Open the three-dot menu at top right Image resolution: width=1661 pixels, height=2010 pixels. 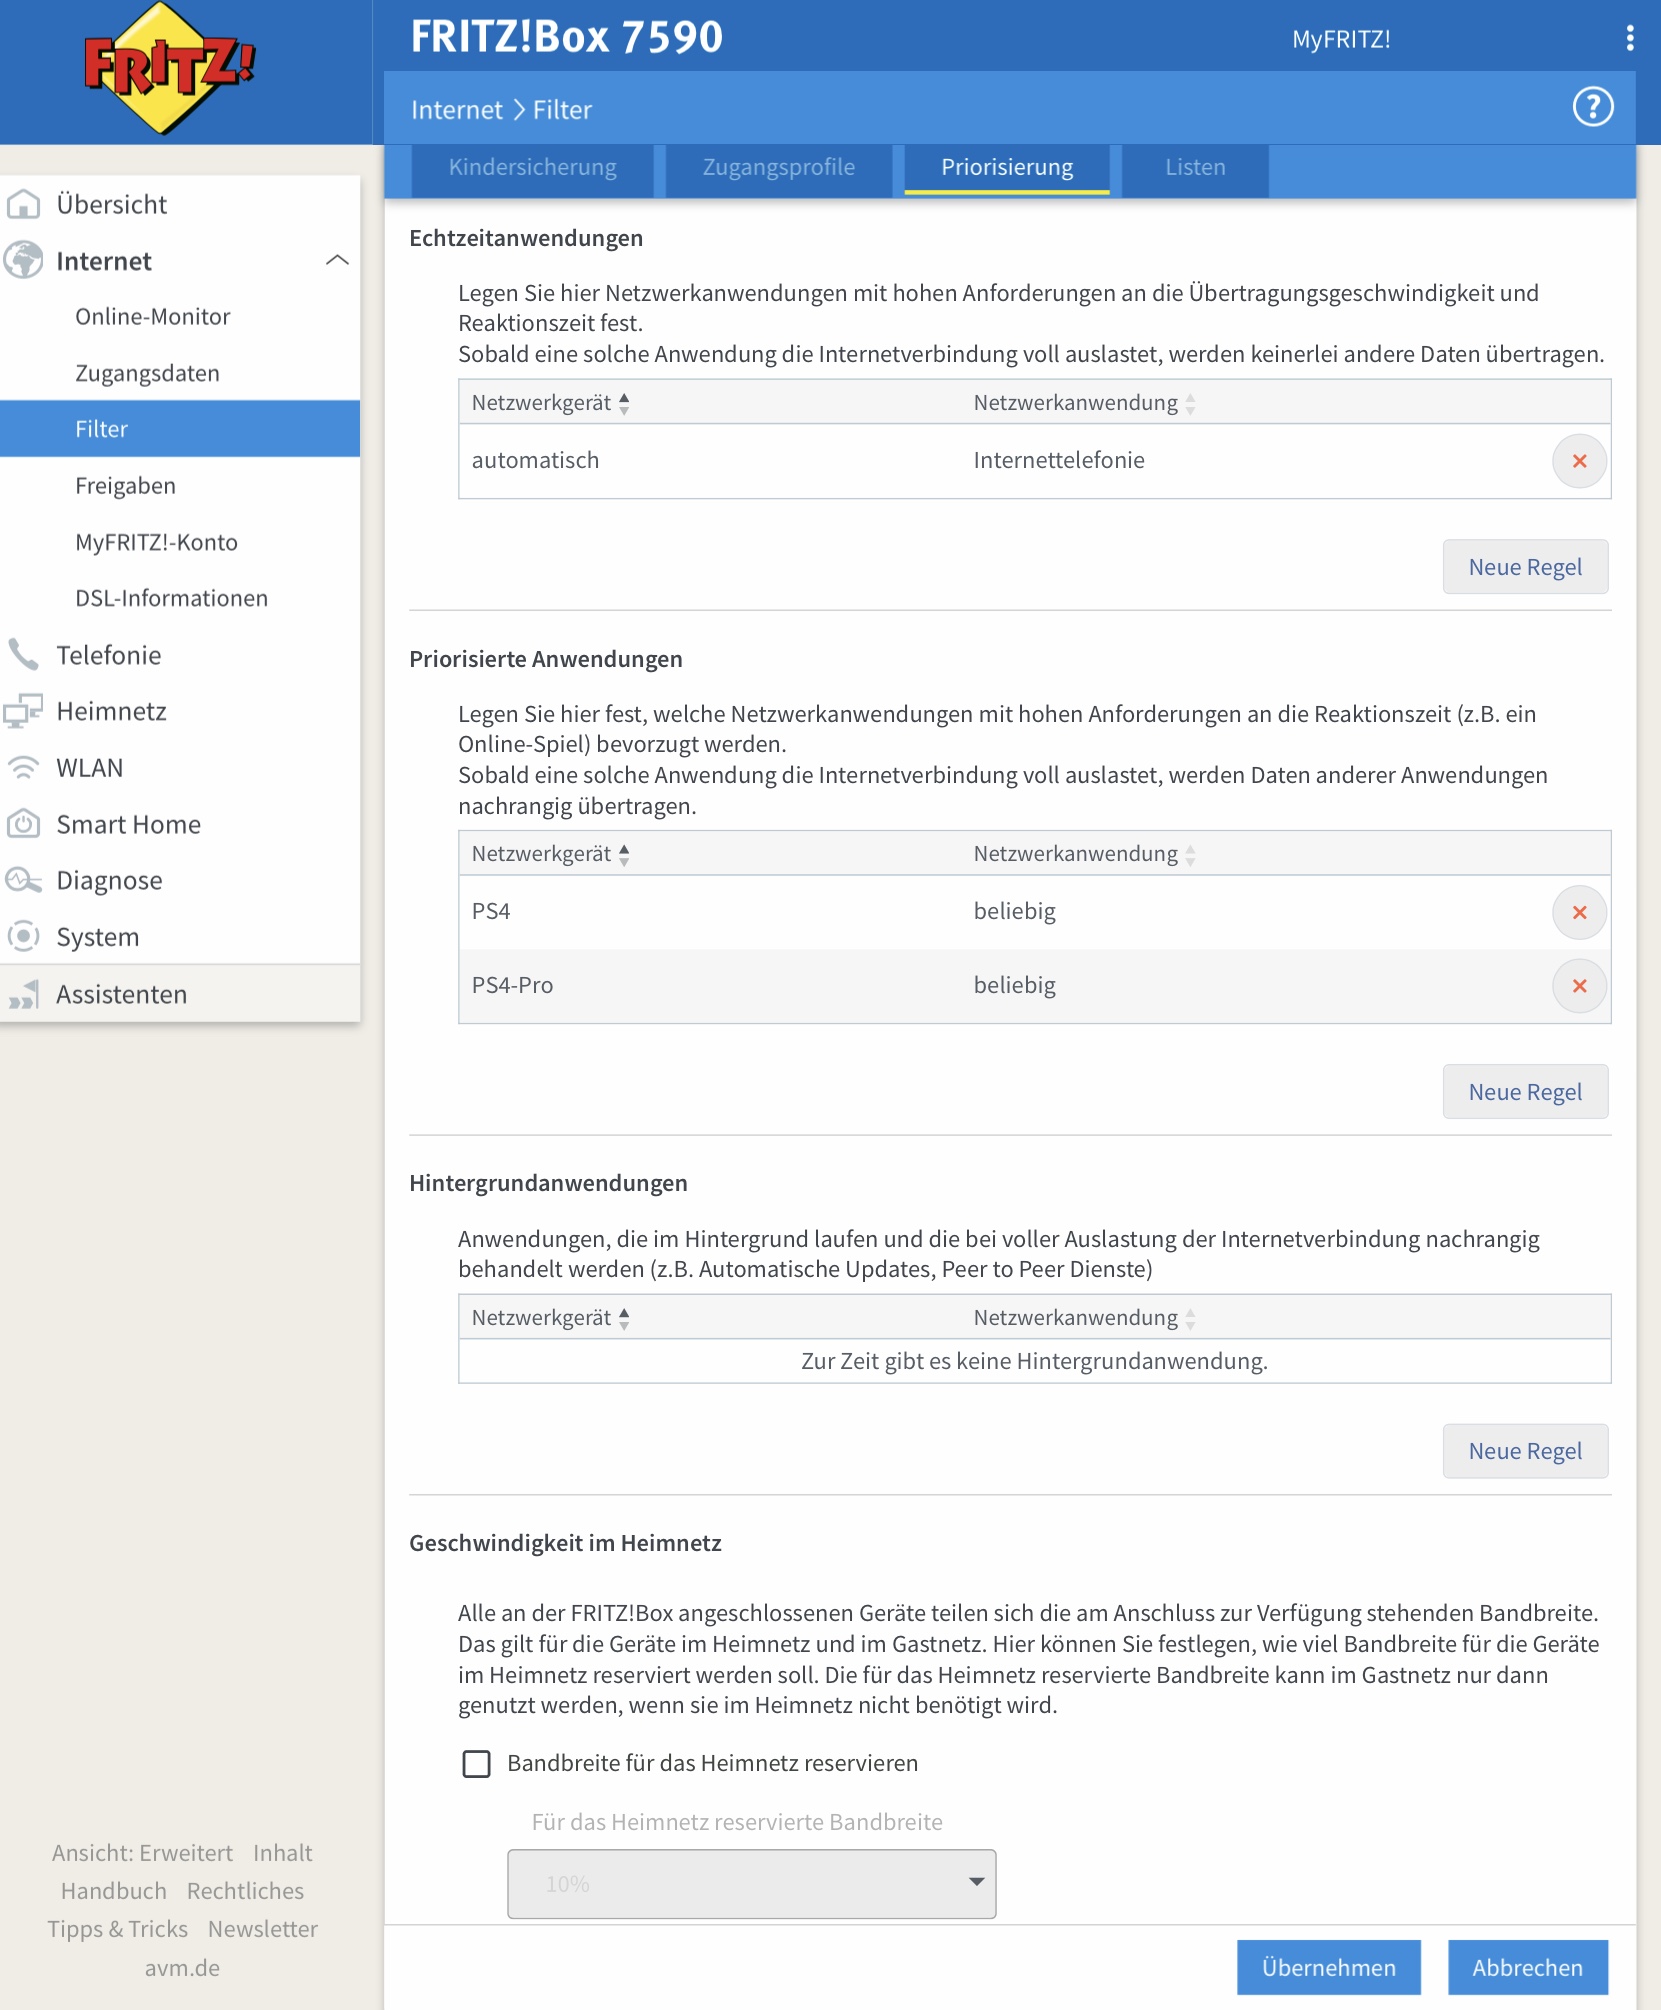click(x=1630, y=38)
